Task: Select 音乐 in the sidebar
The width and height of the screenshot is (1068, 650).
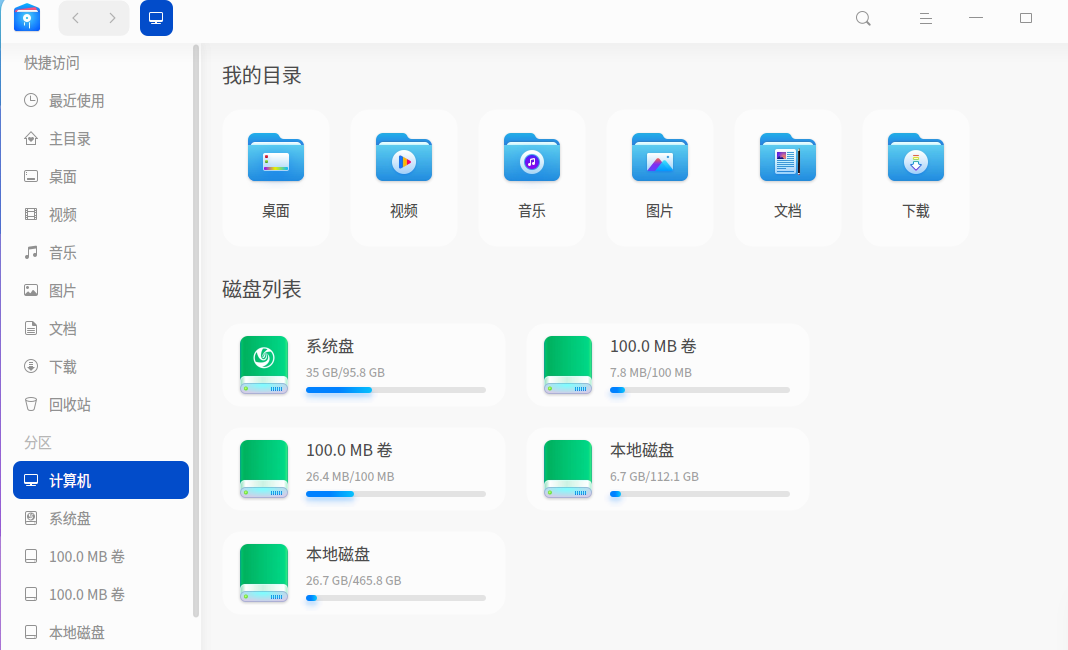Action: click(x=101, y=253)
